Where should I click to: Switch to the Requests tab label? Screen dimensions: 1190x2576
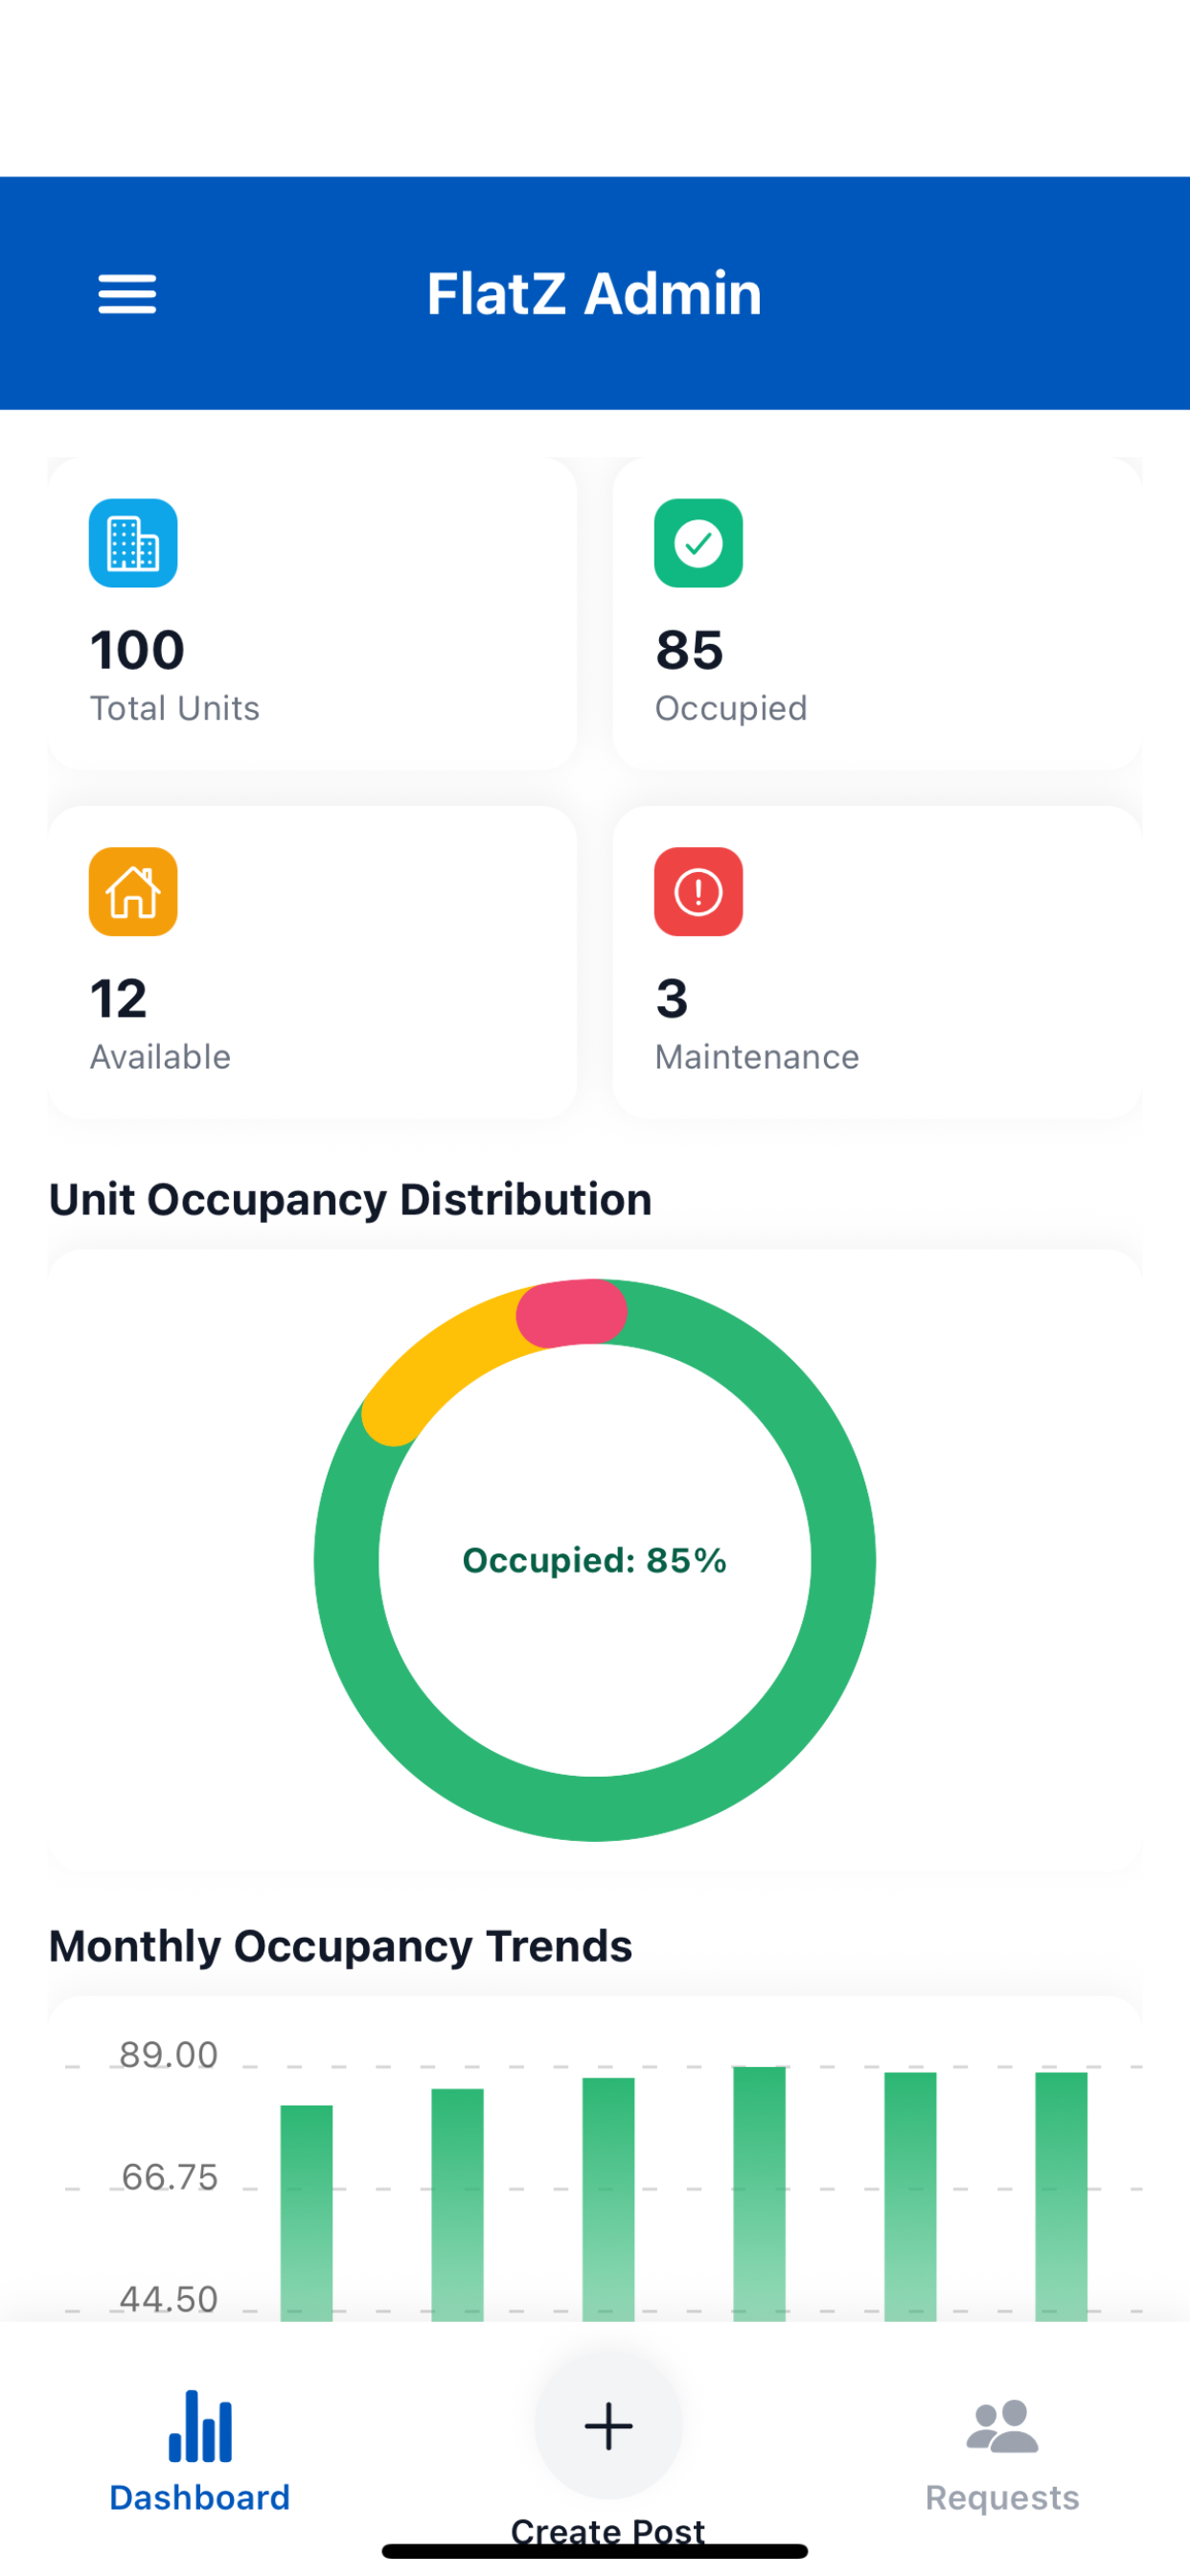(x=1002, y=2498)
